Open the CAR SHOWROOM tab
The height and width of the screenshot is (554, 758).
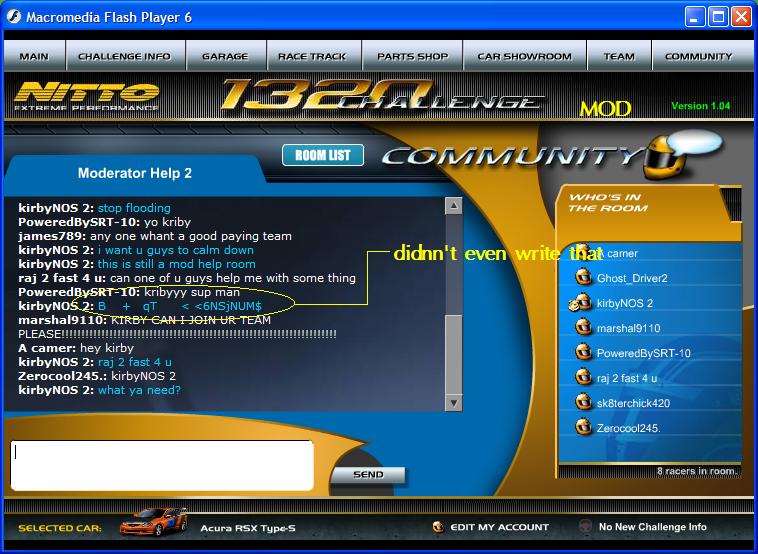(x=525, y=56)
